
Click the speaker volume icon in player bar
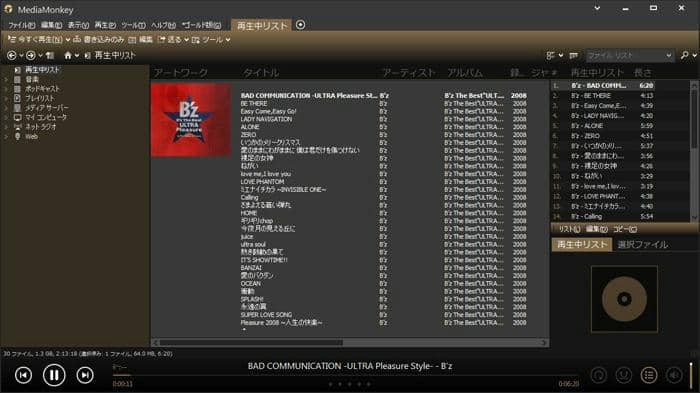[674, 375]
